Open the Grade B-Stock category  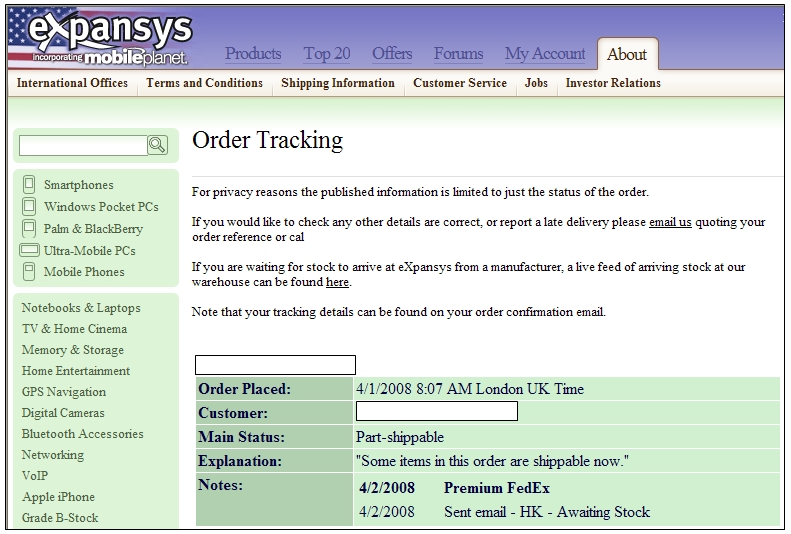(60, 517)
